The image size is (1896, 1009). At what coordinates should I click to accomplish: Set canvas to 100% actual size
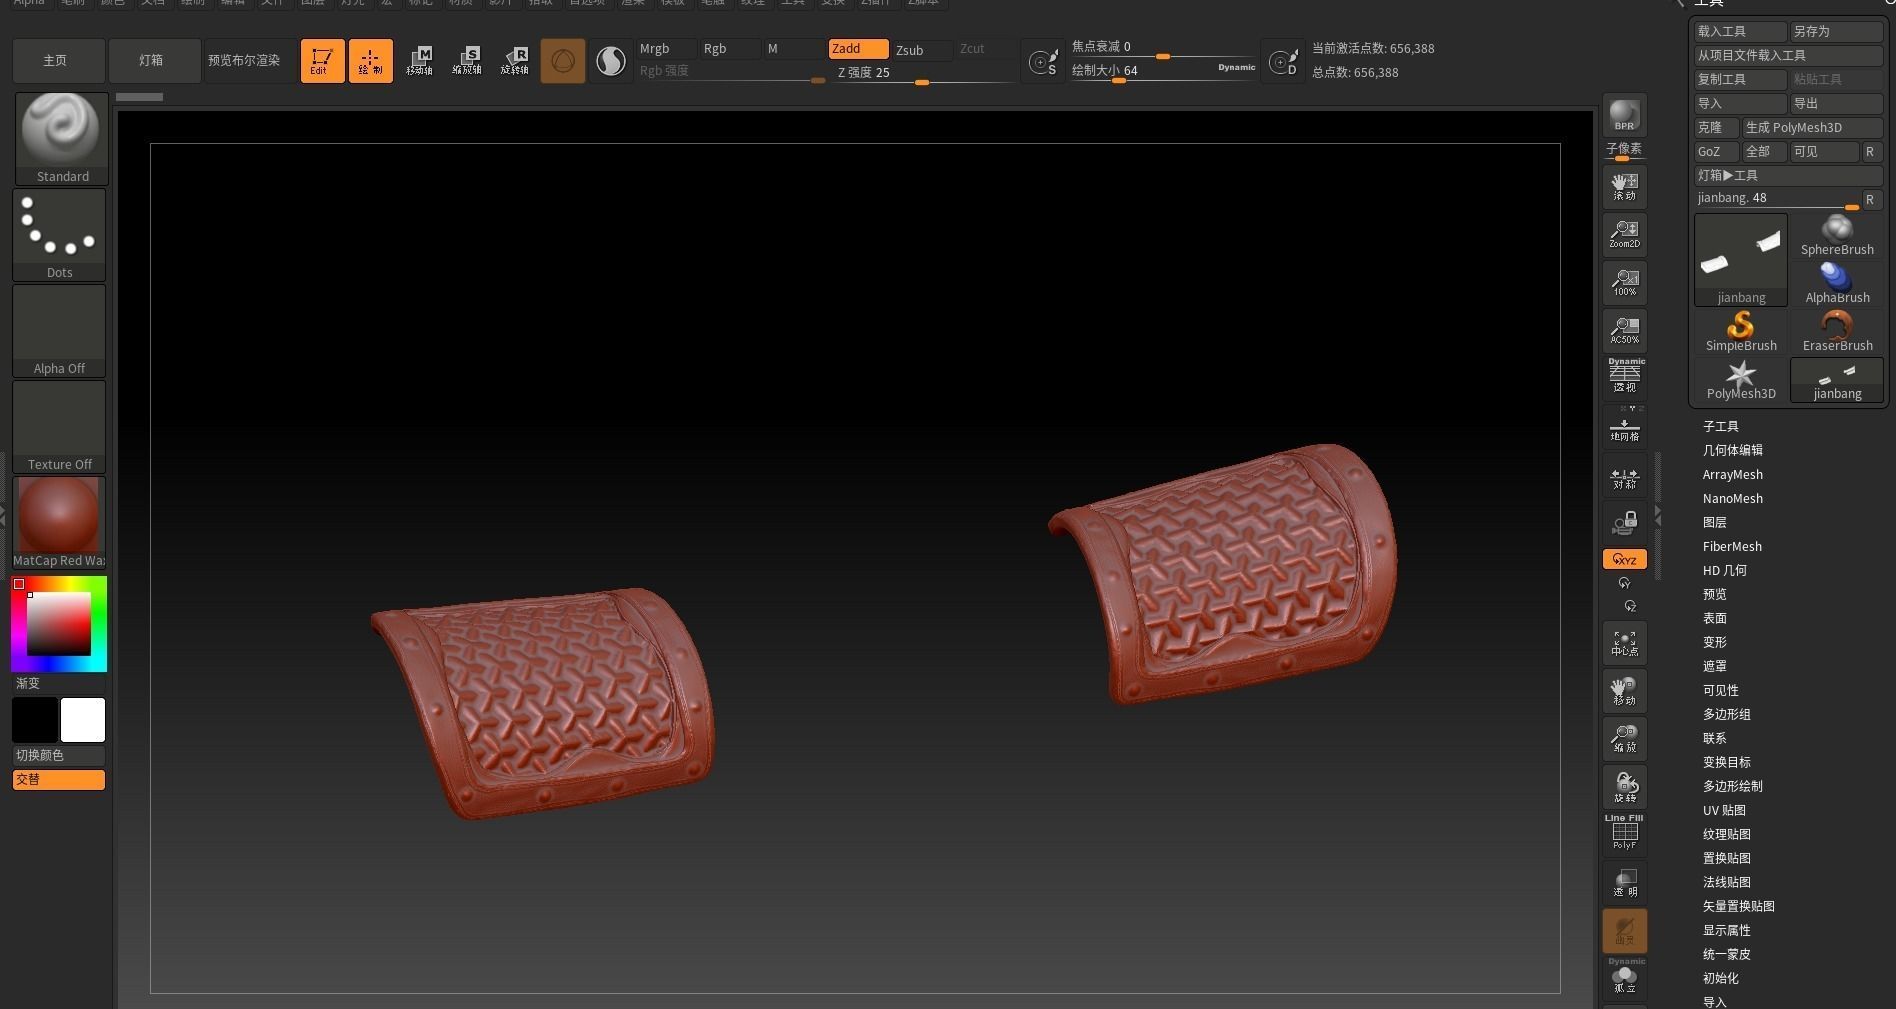1624,282
